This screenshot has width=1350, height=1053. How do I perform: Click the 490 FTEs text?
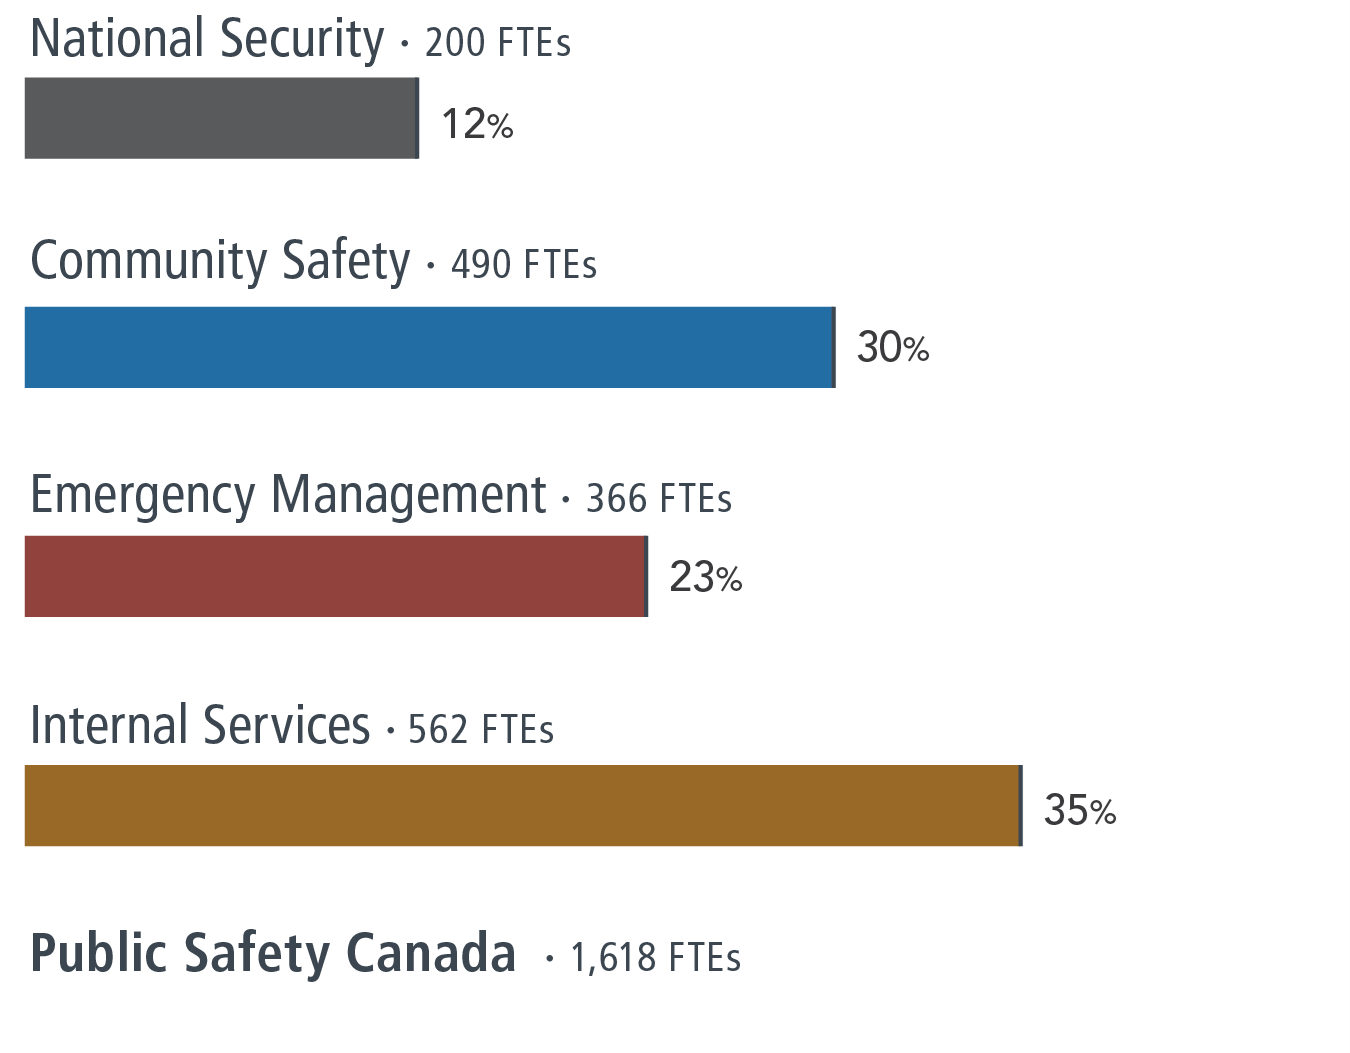point(523,265)
